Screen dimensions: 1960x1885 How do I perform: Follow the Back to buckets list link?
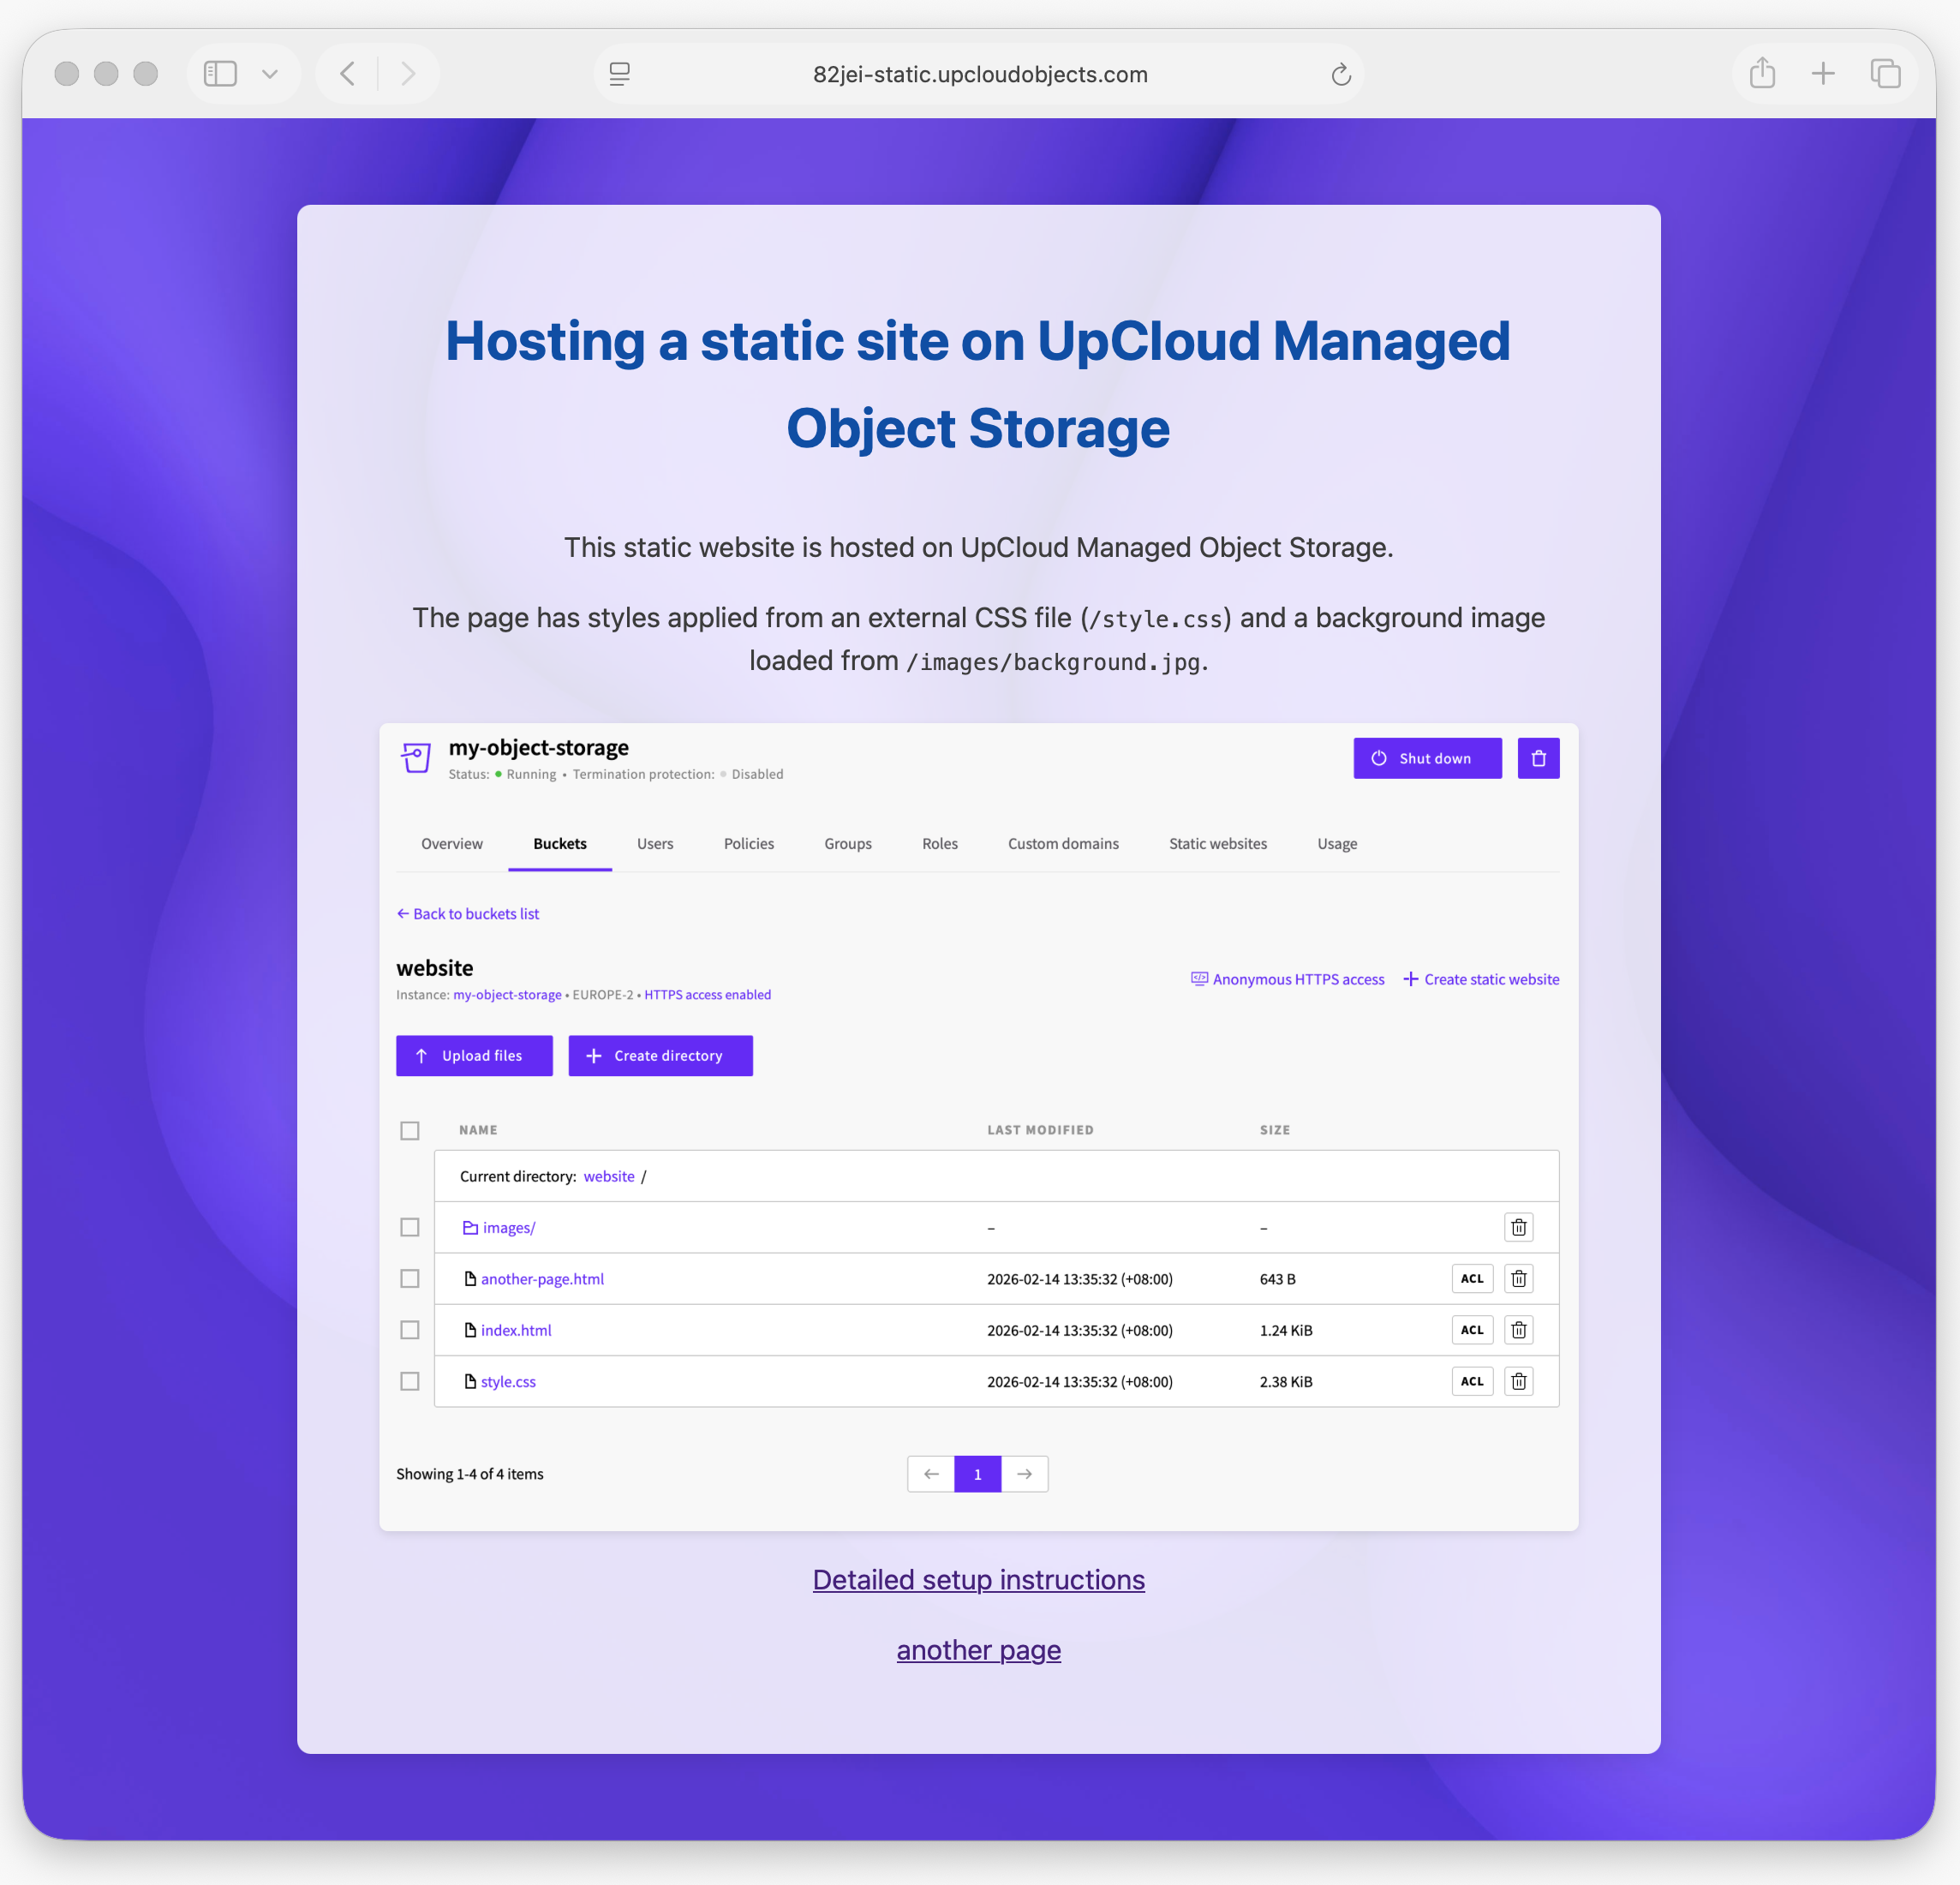pos(468,914)
